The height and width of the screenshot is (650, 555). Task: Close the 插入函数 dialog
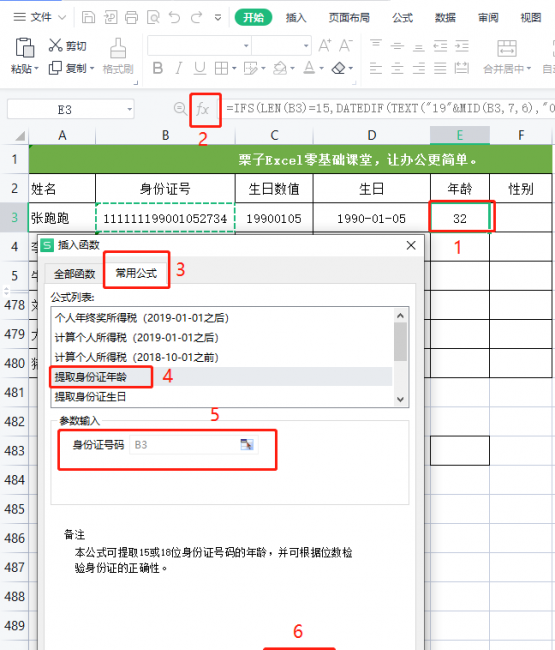(411, 245)
